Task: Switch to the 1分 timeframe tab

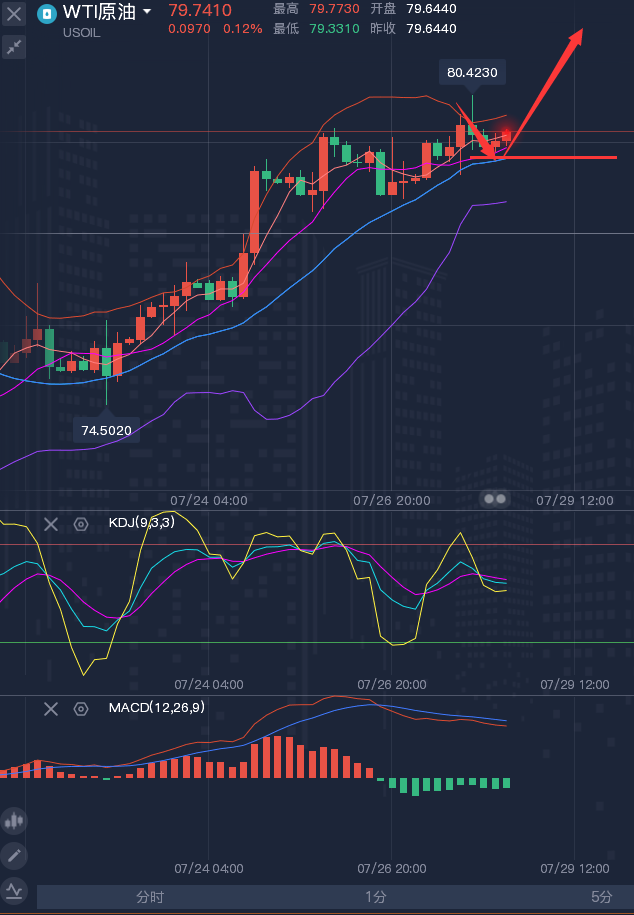Action: pos(375,897)
